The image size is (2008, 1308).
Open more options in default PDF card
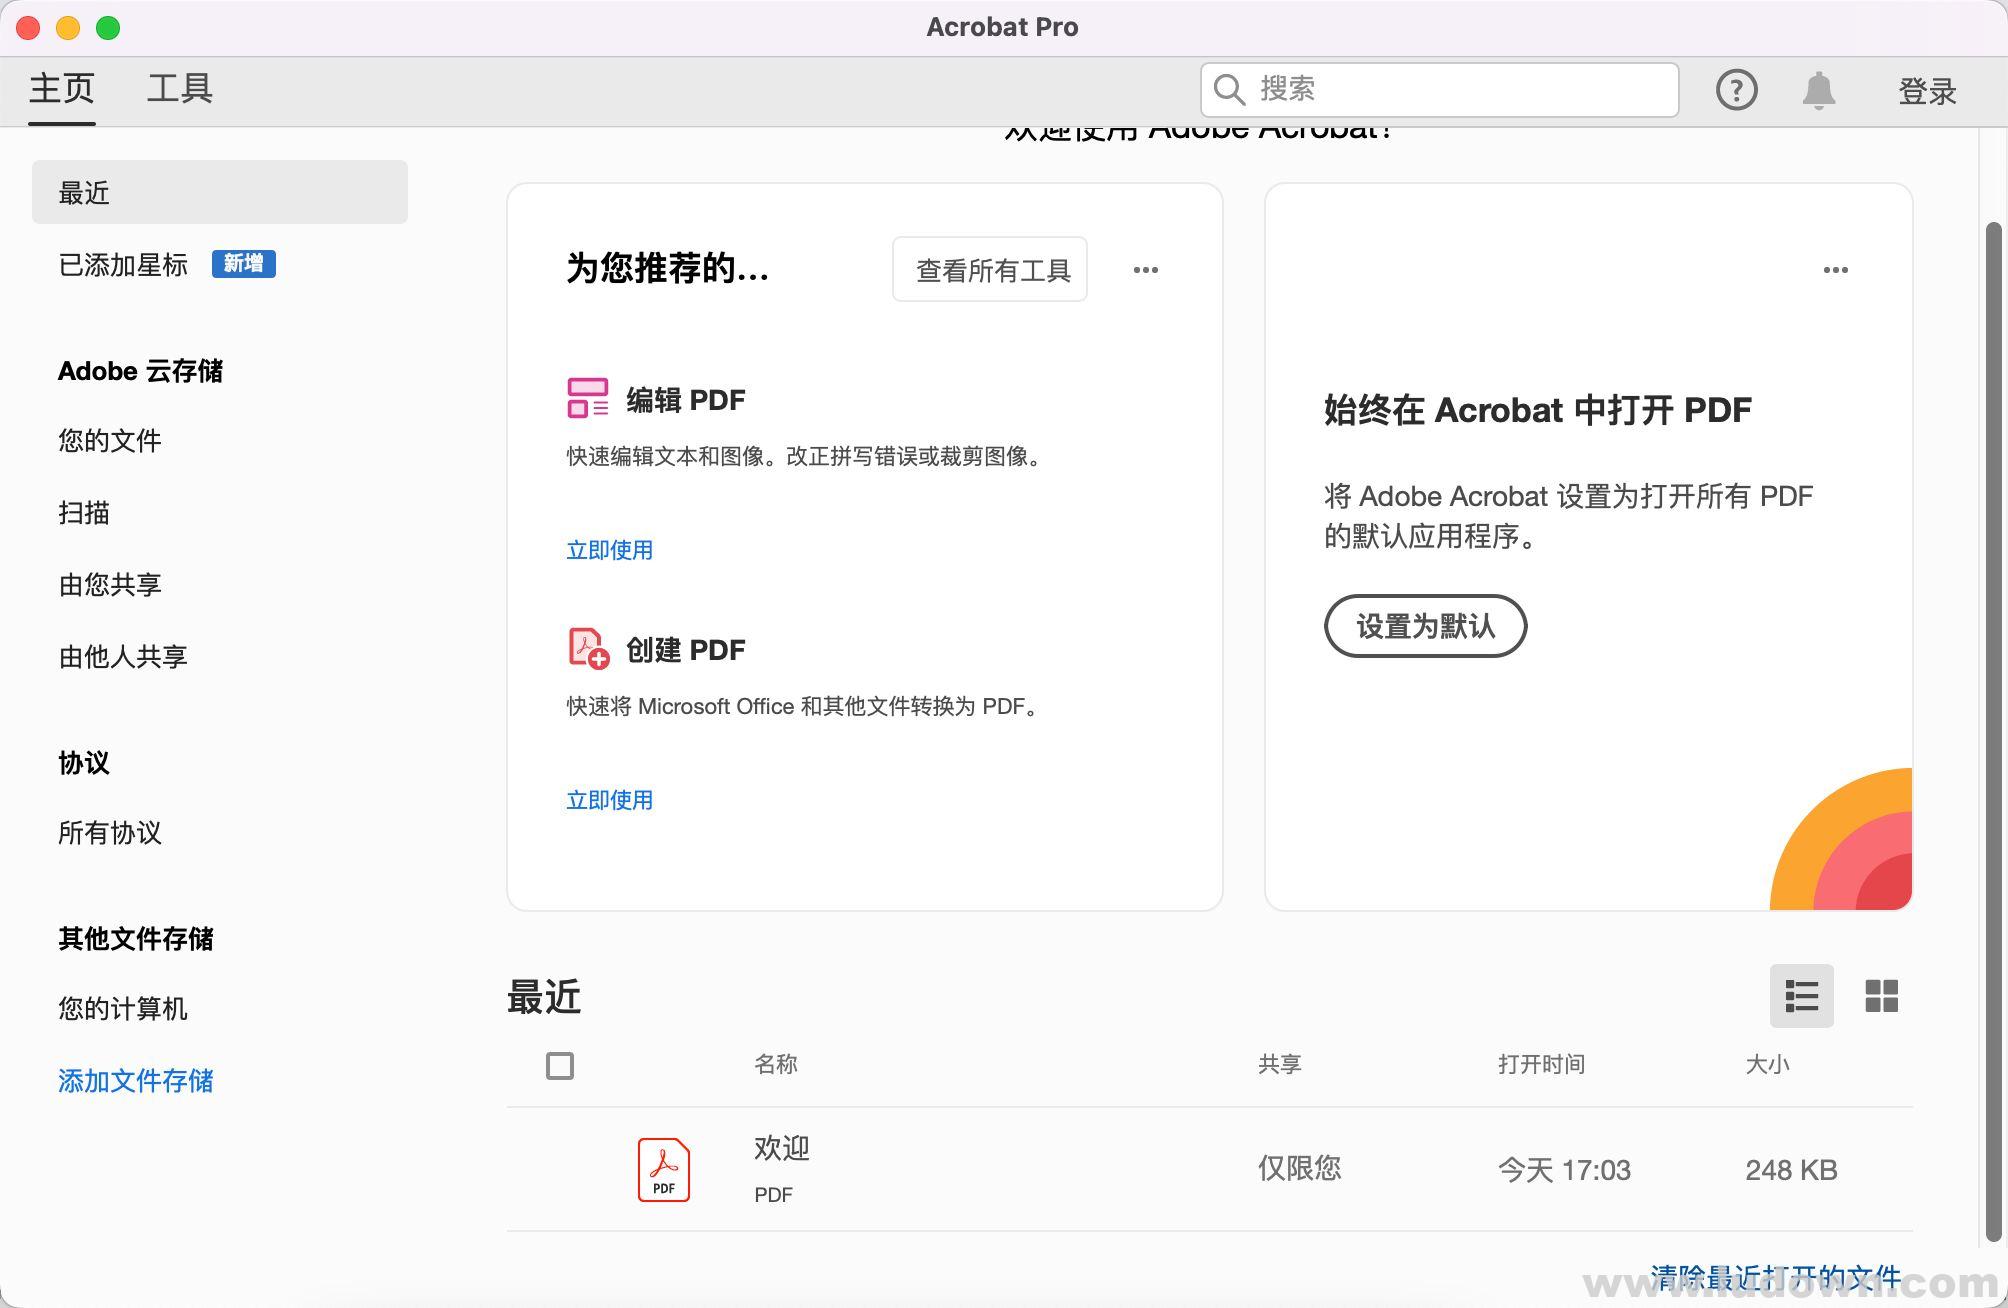[1836, 270]
